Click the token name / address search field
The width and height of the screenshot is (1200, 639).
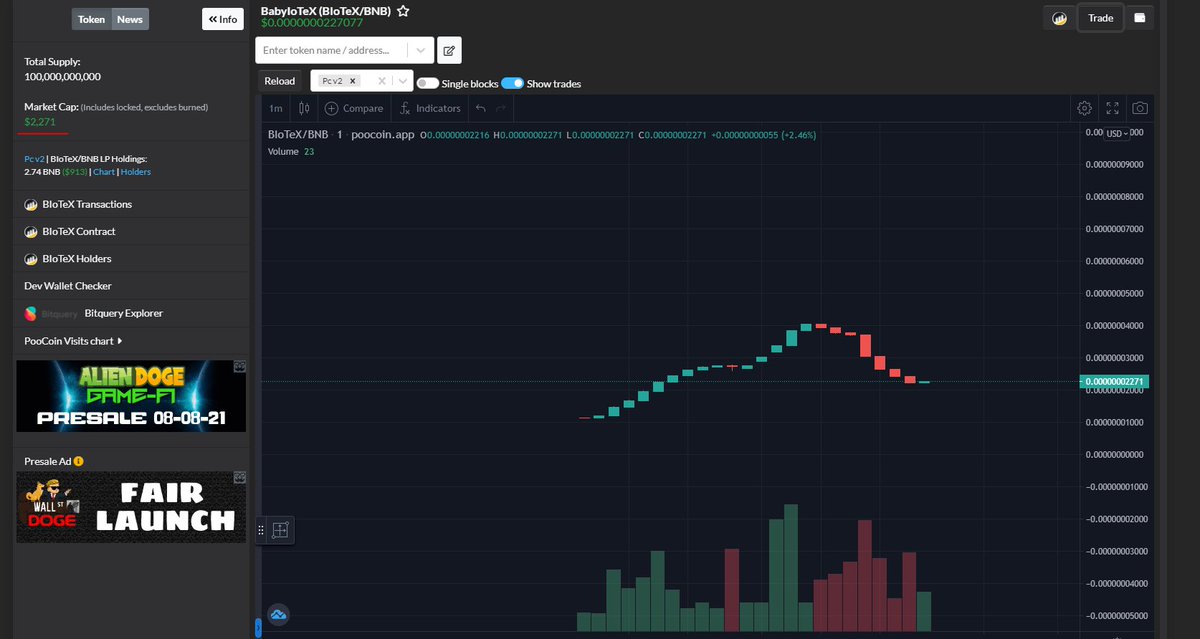click(333, 50)
